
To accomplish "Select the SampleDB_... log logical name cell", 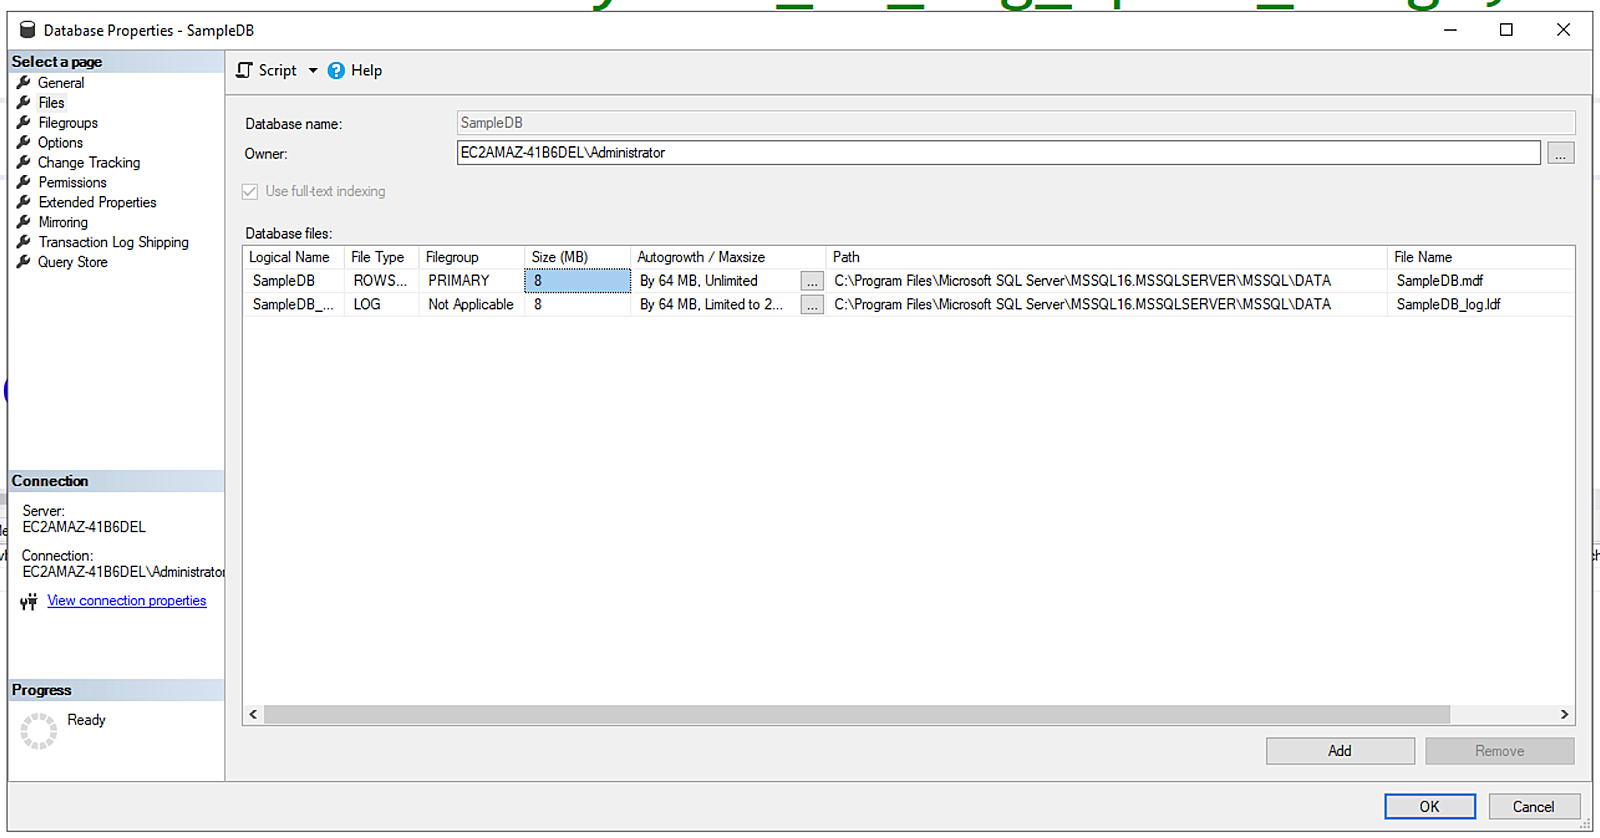I will pos(294,305).
